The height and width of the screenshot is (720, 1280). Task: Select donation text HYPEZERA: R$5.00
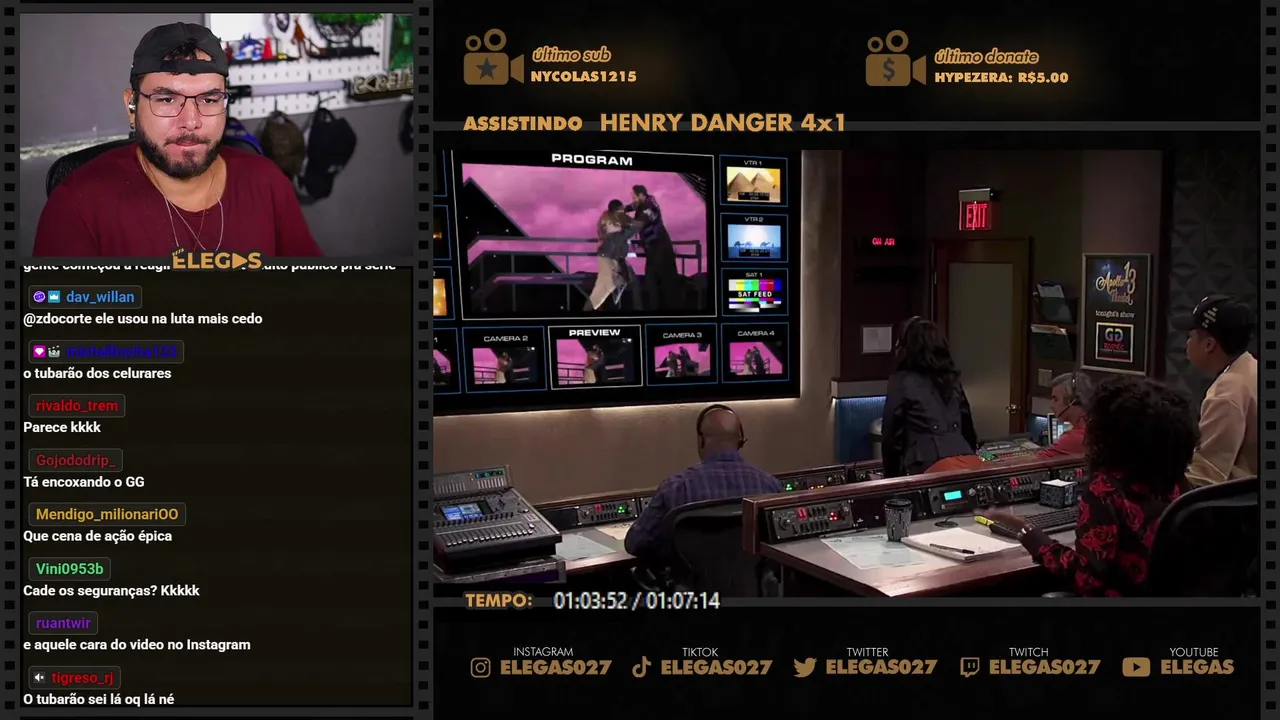pyautogui.click(x=1001, y=77)
